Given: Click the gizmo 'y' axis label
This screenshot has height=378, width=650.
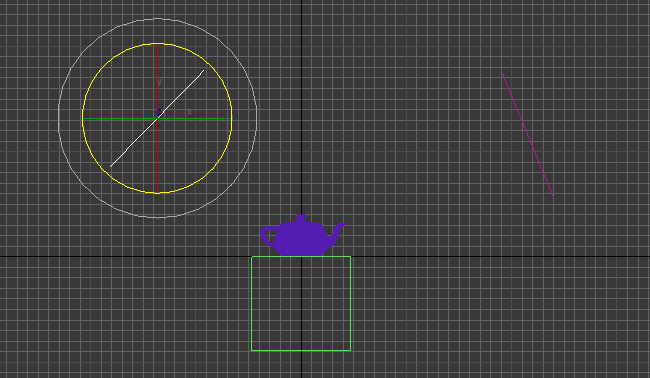Looking at the screenshot, I should (x=160, y=82).
